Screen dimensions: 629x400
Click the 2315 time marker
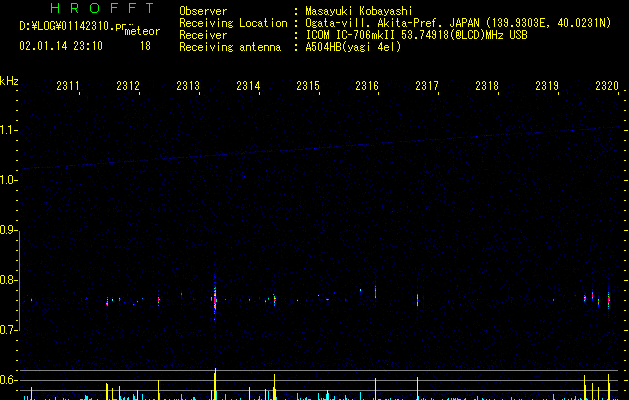(x=308, y=85)
